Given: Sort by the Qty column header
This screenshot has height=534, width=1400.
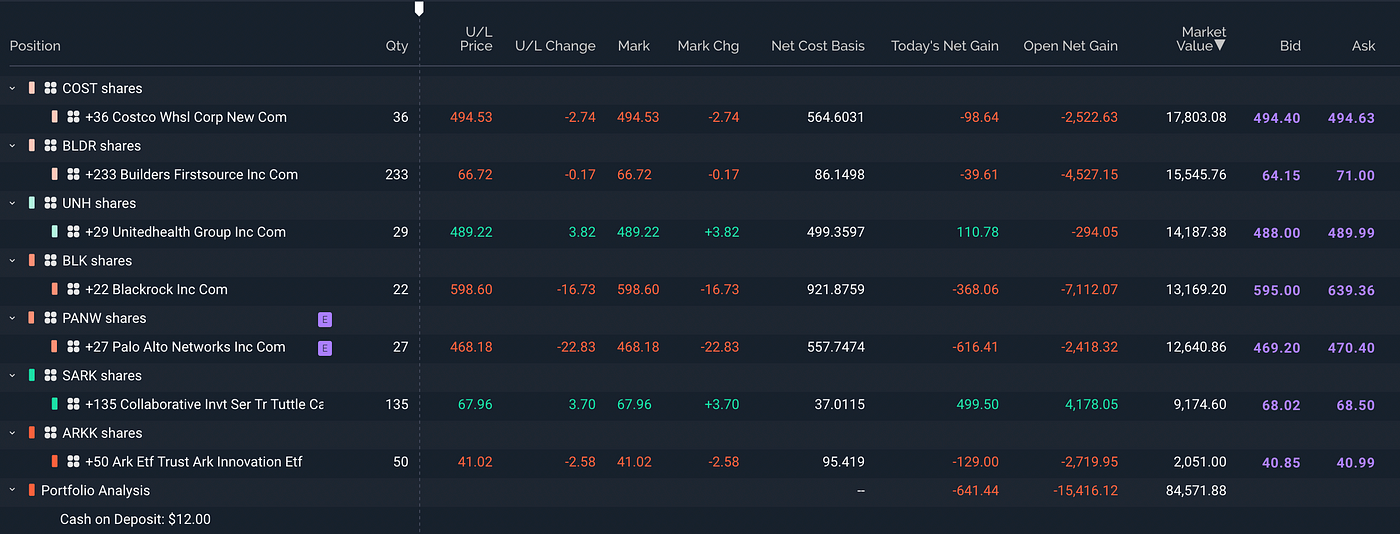Looking at the screenshot, I should pos(397,46).
